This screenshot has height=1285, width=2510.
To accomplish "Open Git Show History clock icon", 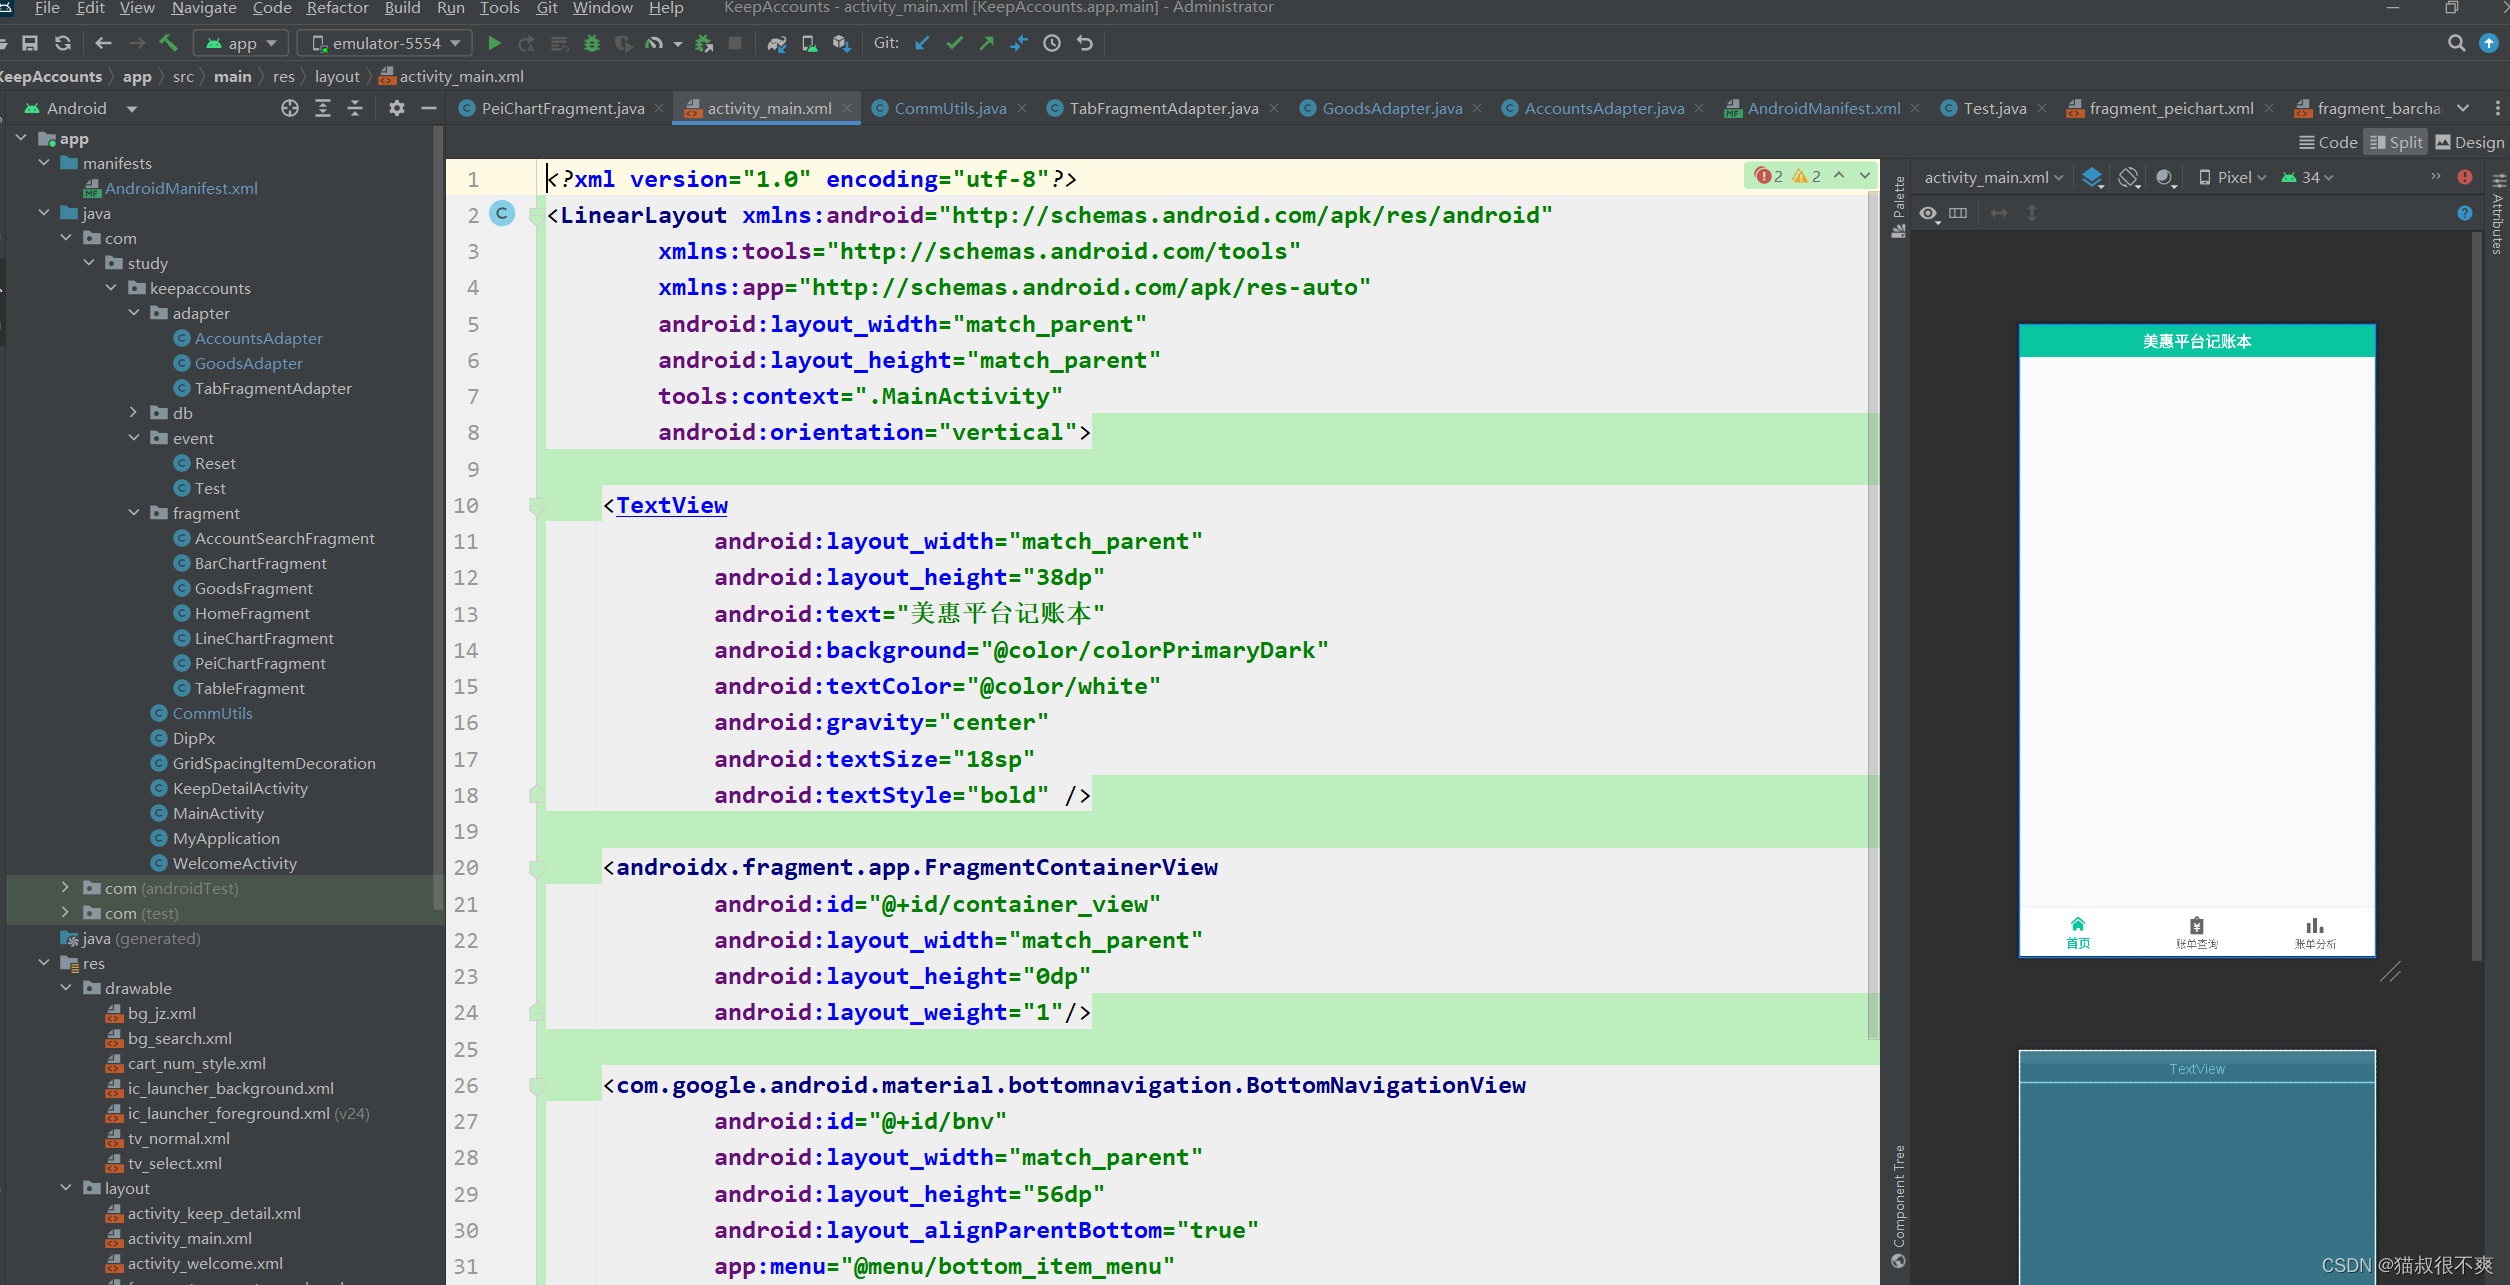I will [1052, 43].
